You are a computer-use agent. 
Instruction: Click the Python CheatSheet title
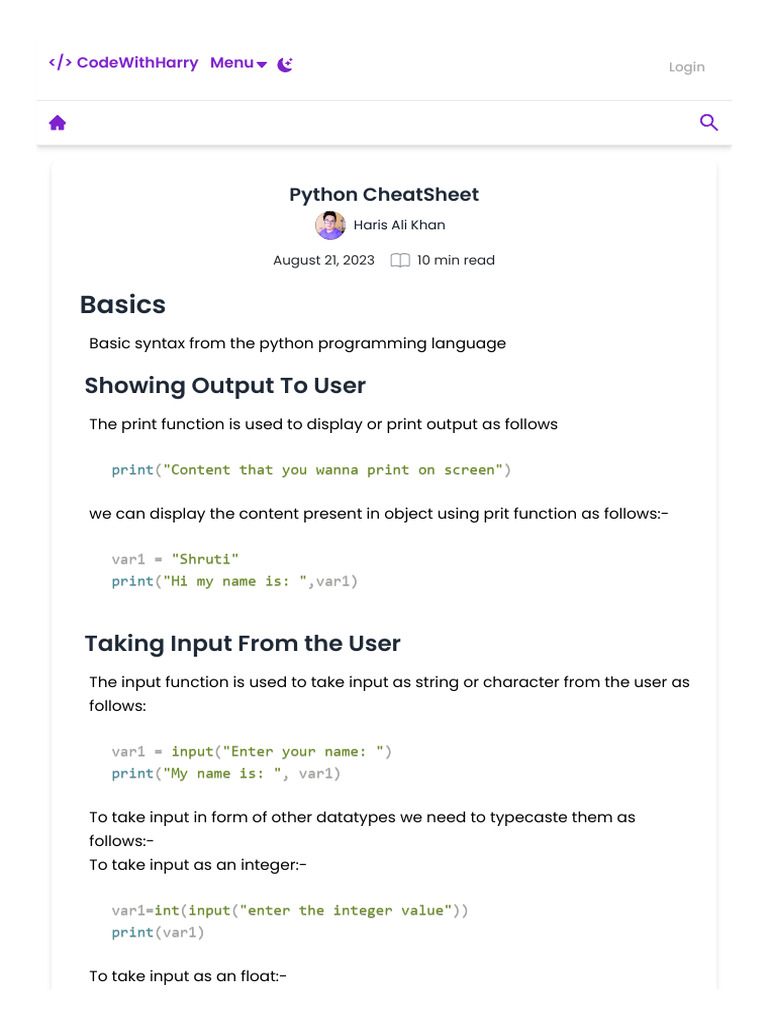pos(384,194)
